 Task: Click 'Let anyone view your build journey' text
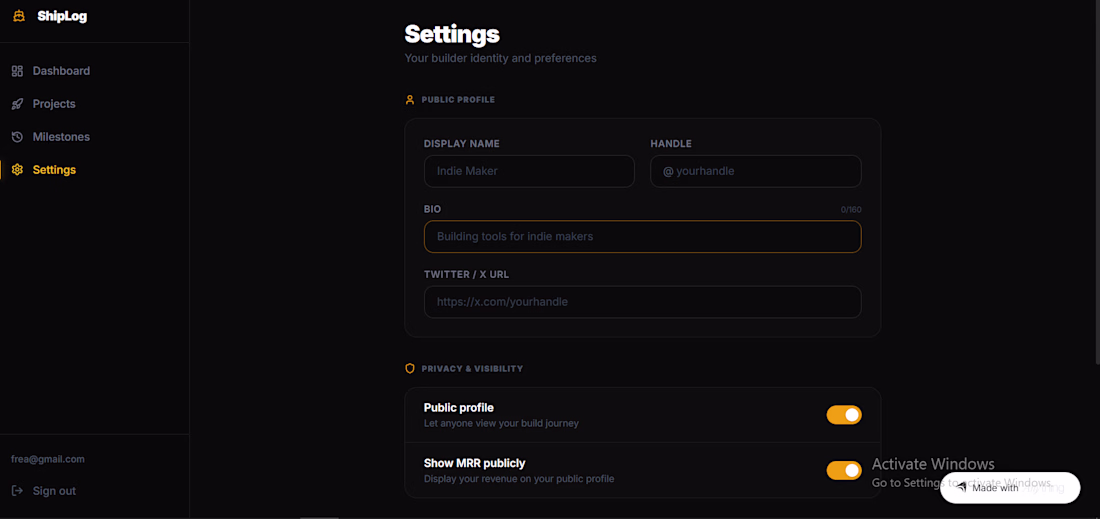pos(502,424)
